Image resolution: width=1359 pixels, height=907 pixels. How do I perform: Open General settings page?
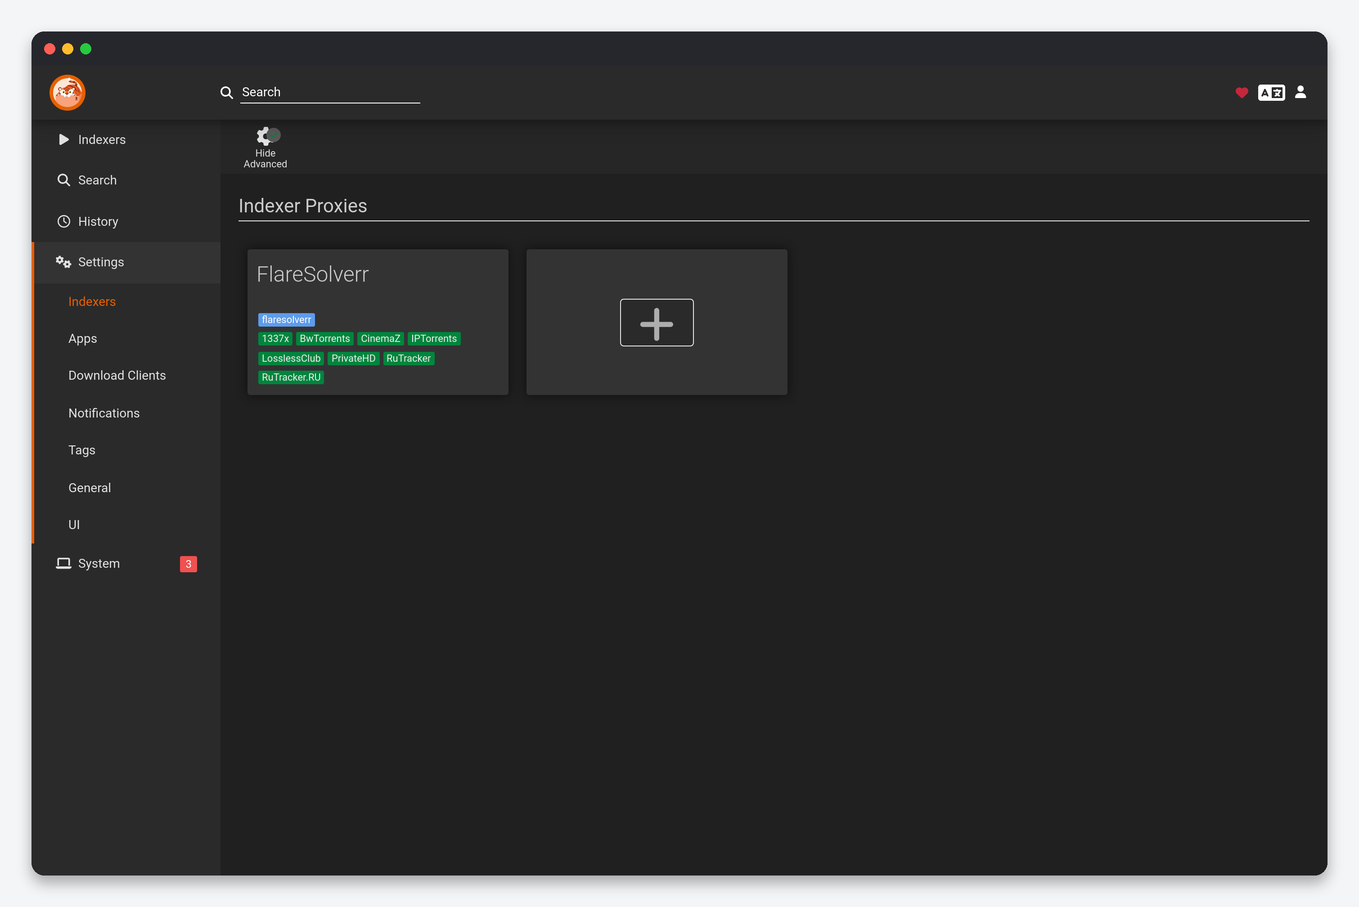point(90,488)
